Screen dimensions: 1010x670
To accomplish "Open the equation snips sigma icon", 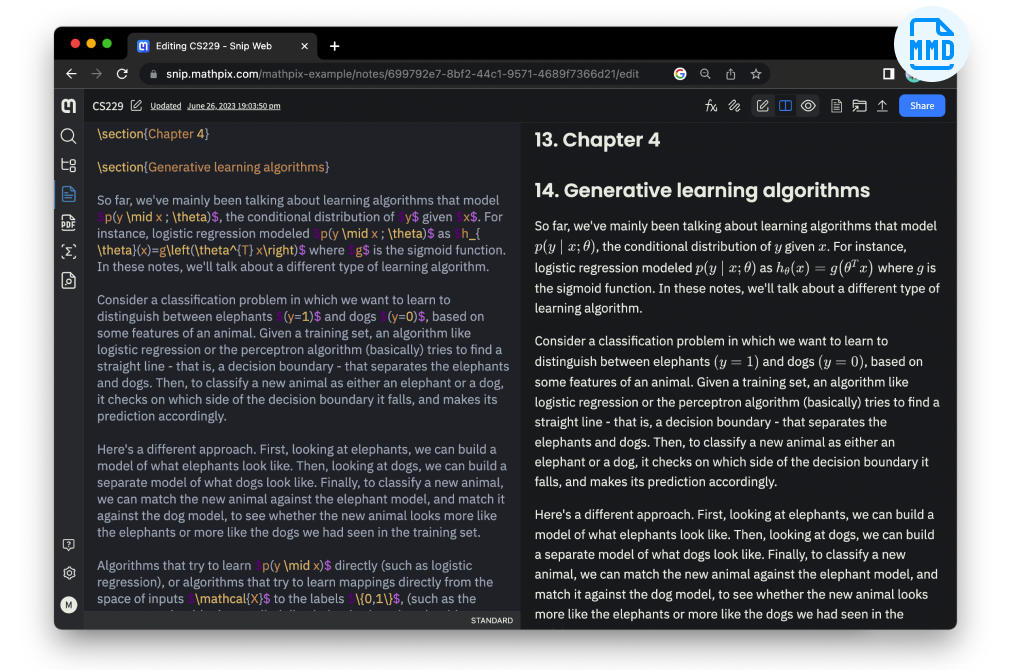I will pyautogui.click(x=68, y=252).
